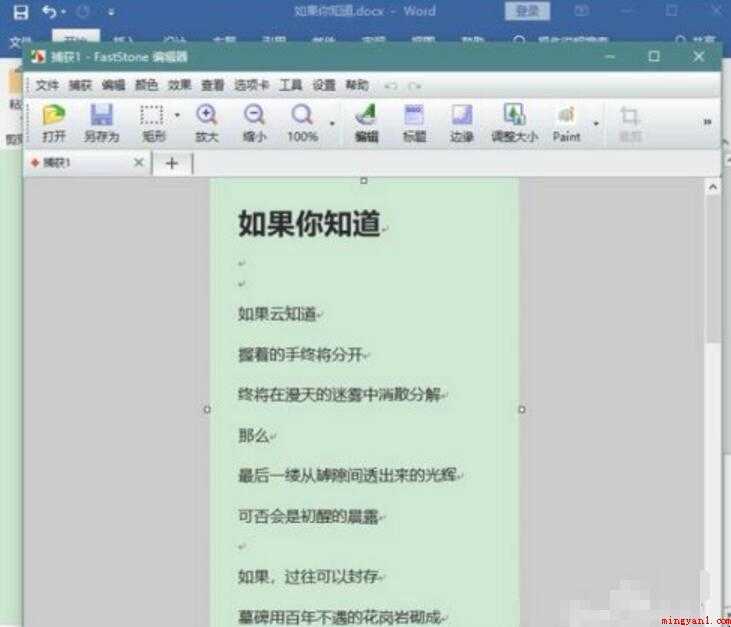The width and height of the screenshot is (731, 627).
Task: Zoom out with the 缩小 magnifier
Action: point(255,123)
